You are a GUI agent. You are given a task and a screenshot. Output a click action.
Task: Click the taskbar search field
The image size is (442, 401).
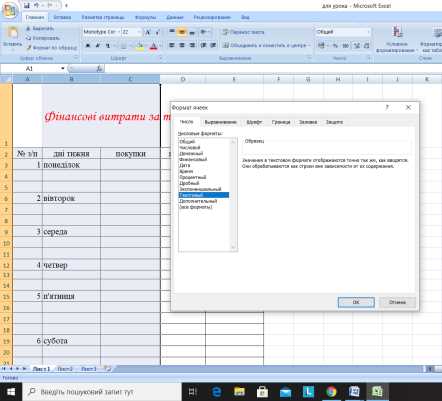[x=102, y=392]
